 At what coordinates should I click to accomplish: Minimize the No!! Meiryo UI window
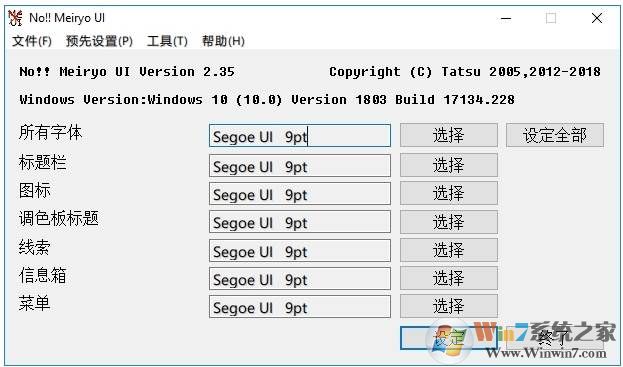pos(506,18)
